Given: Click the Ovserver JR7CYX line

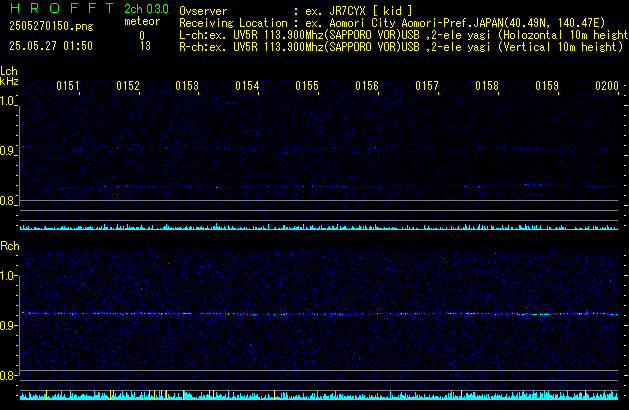Looking at the screenshot, I should pyautogui.click(x=296, y=11).
